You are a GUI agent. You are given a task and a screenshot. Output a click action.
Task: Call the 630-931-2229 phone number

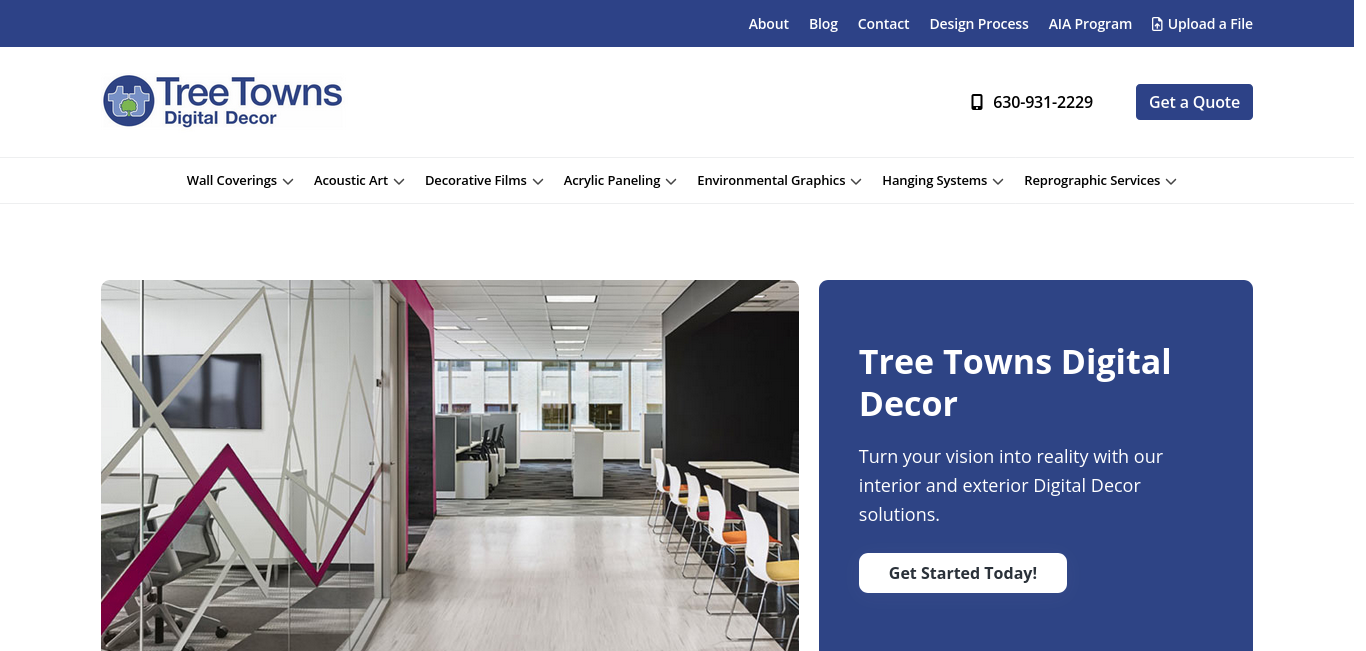point(1043,102)
